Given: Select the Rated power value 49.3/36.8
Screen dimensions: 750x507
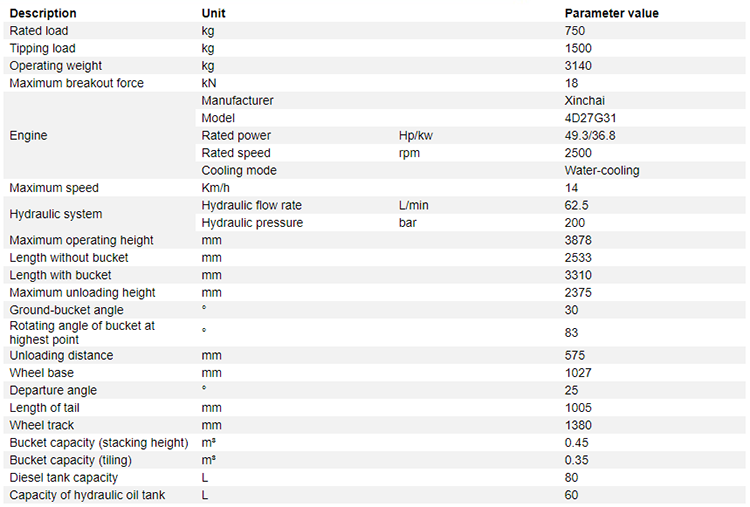Looking at the screenshot, I should pyautogui.click(x=590, y=135).
